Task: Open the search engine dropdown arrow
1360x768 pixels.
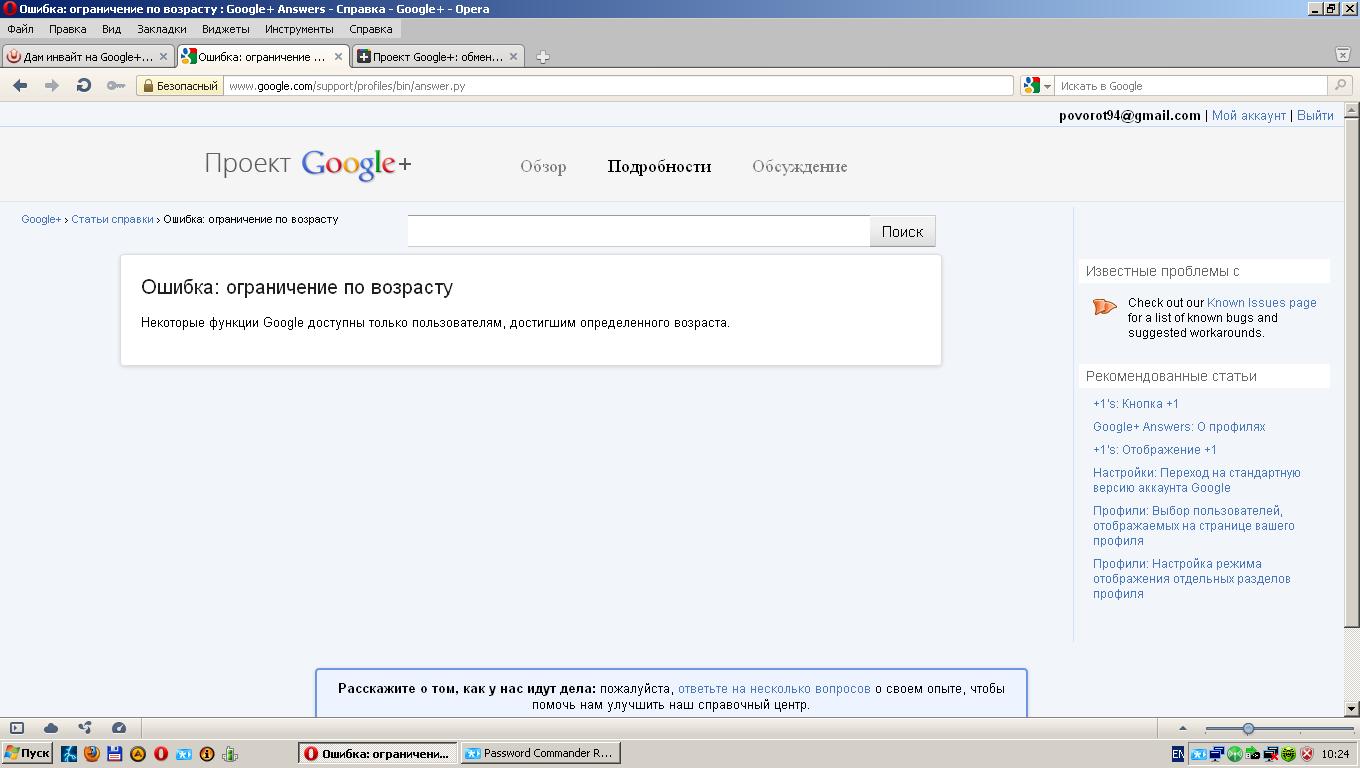Action: tap(1046, 85)
